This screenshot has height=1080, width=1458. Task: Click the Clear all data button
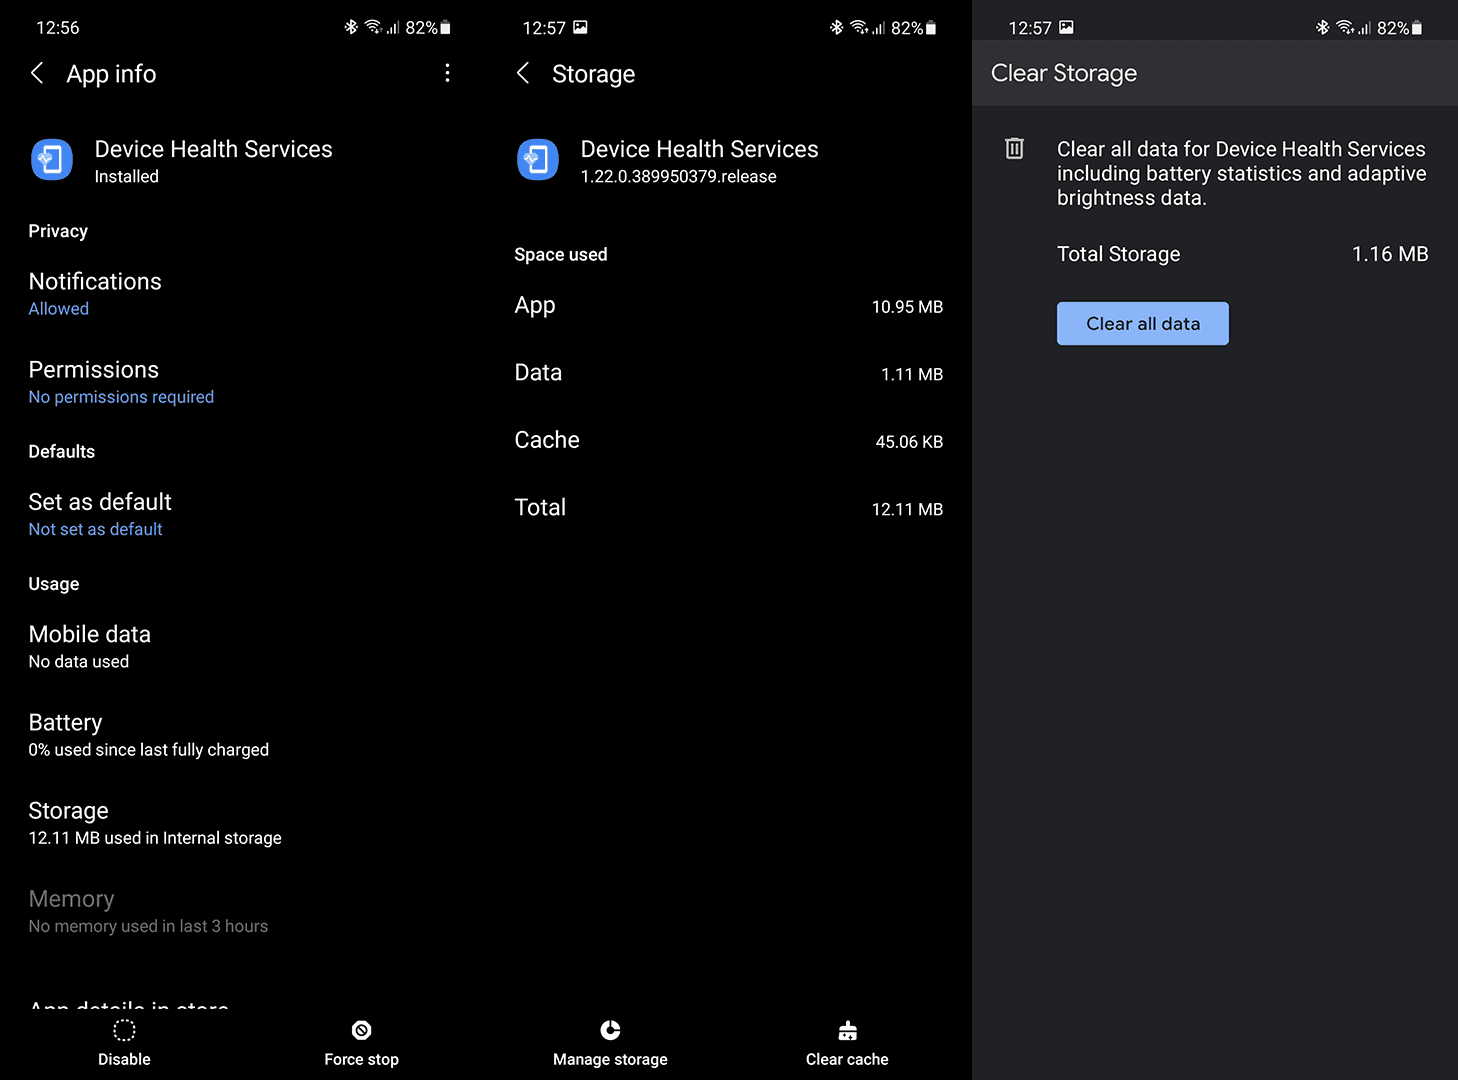pyautogui.click(x=1143, y=324)
